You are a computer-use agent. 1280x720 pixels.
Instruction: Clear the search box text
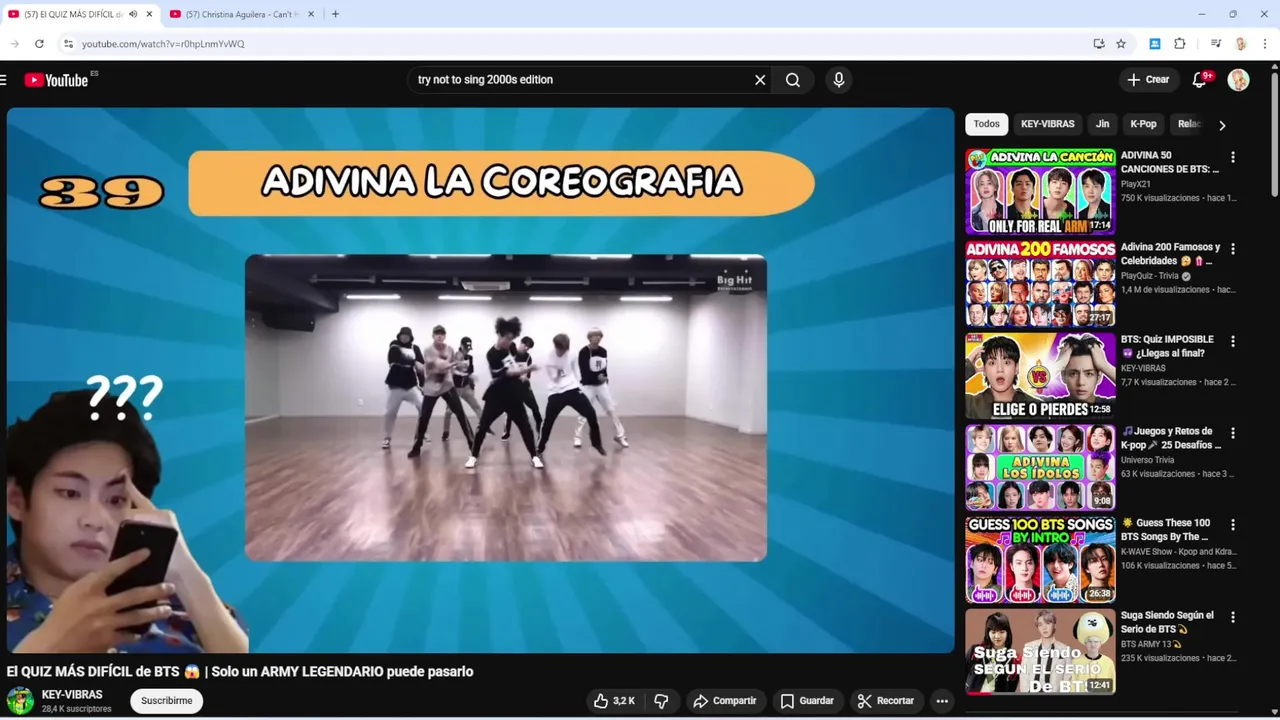coord(760,80)
